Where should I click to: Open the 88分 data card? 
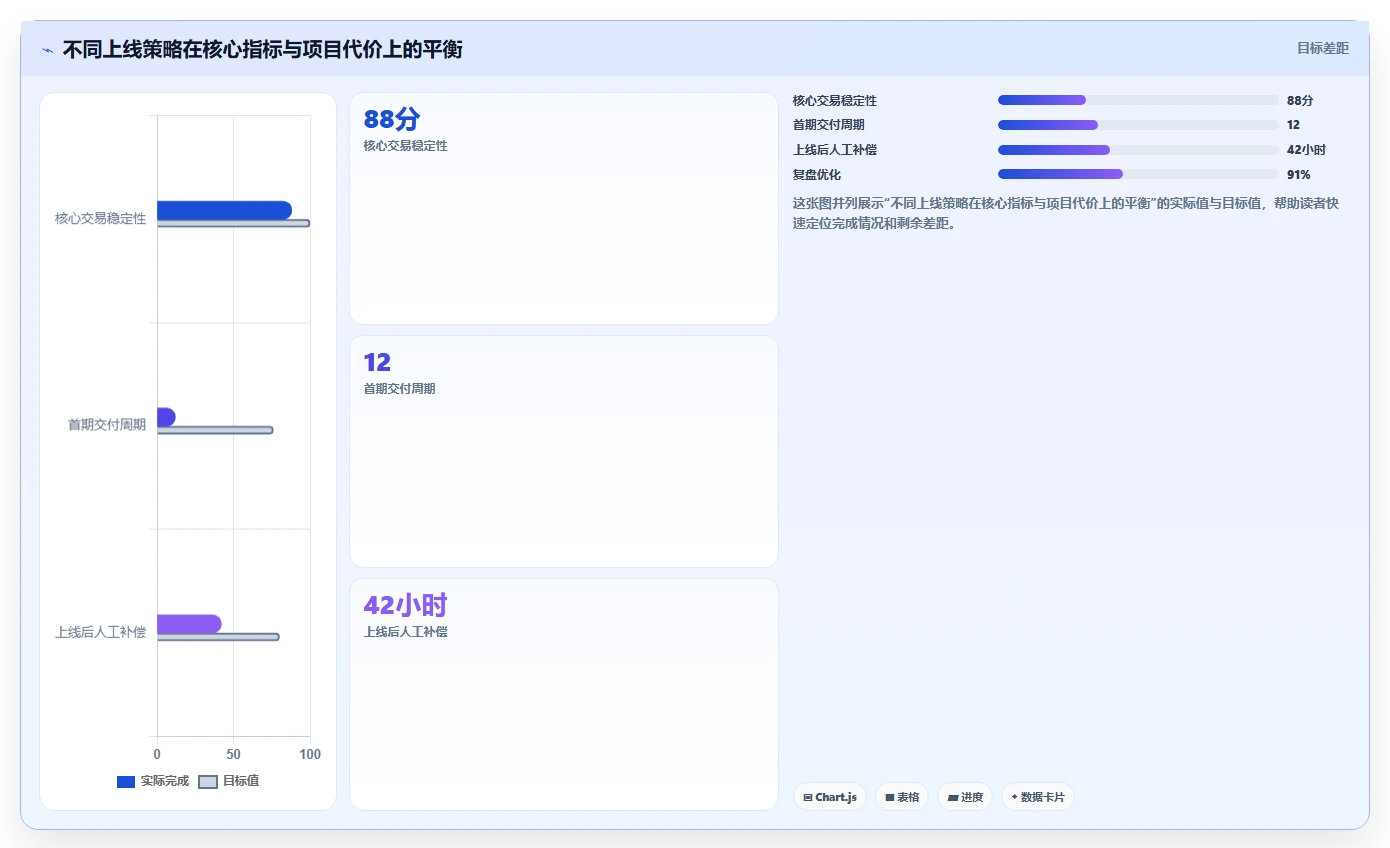click(x=564, y=208)
